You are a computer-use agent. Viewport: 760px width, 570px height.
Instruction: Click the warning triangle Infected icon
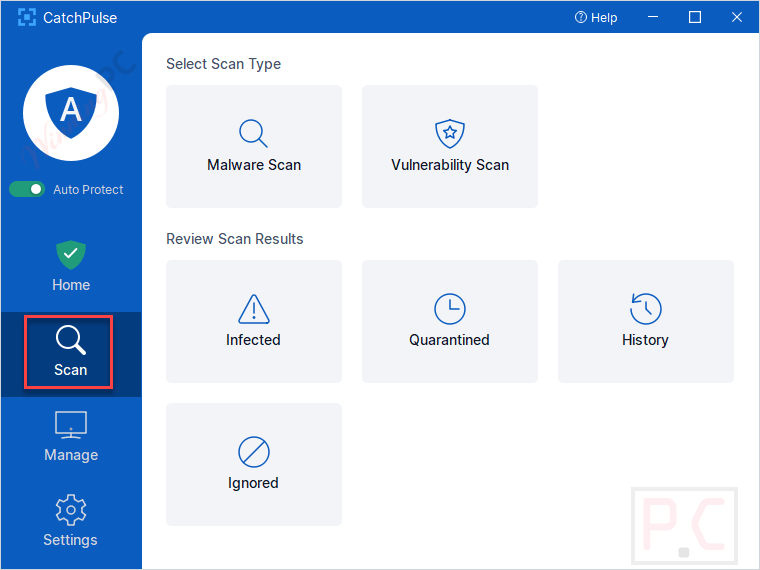tap(254, 309)
